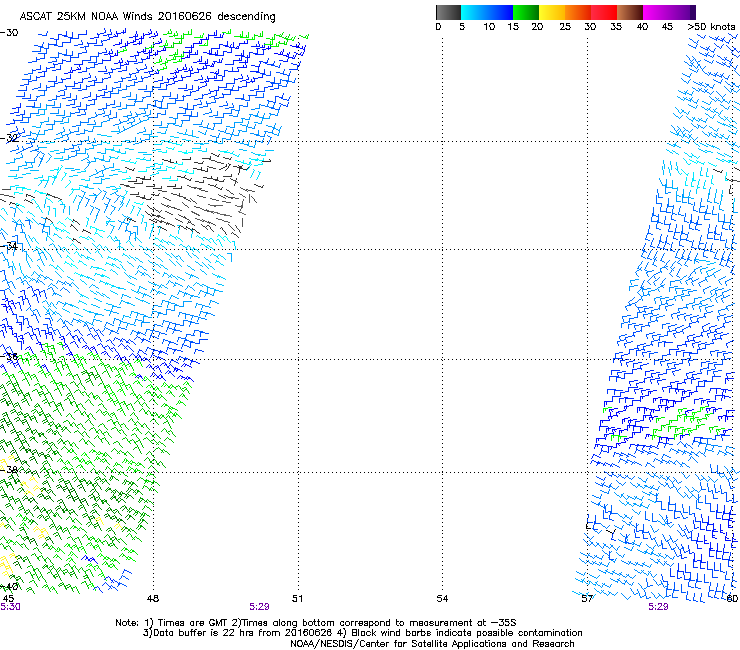This screenshot has height=650, width=740.
Task: Click the orange 25-30 knots legend swatch
Action: (x=578, y=12)
